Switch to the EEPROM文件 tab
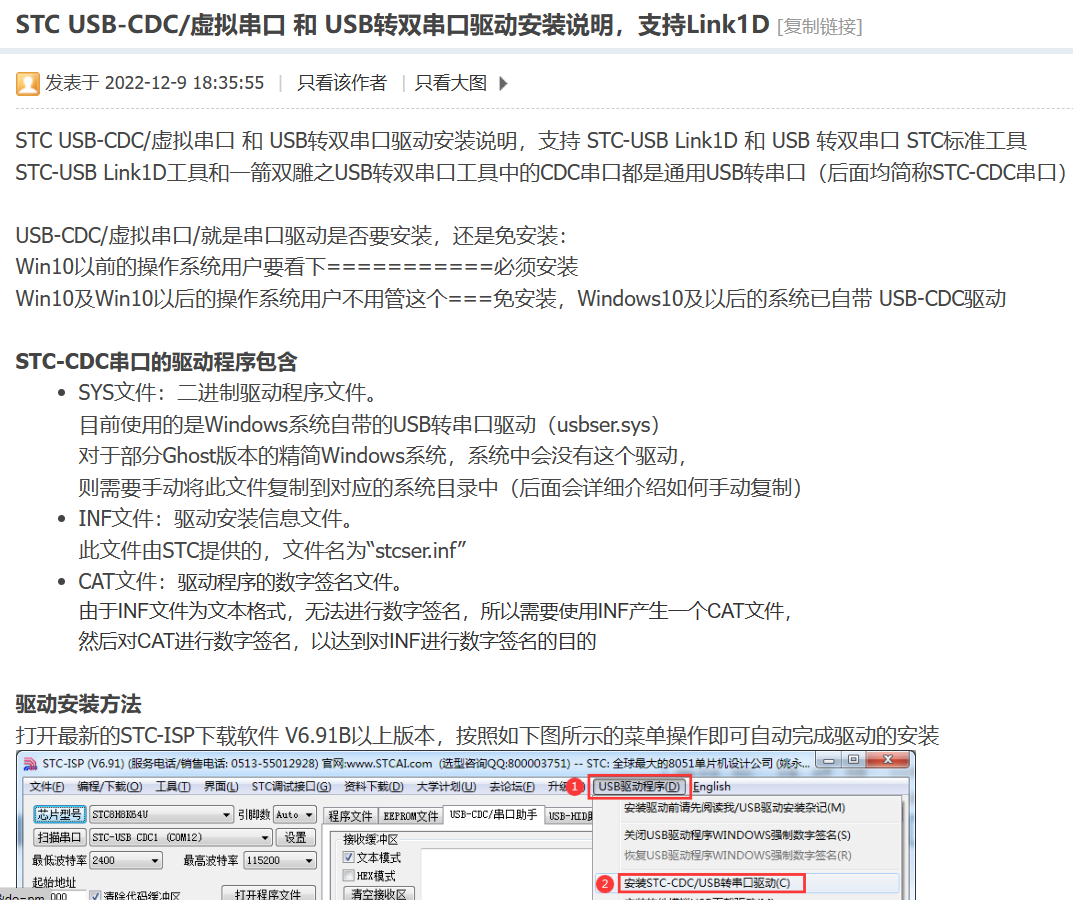The height and width of the screenshot is (900, 1073). tap(411, 816)
